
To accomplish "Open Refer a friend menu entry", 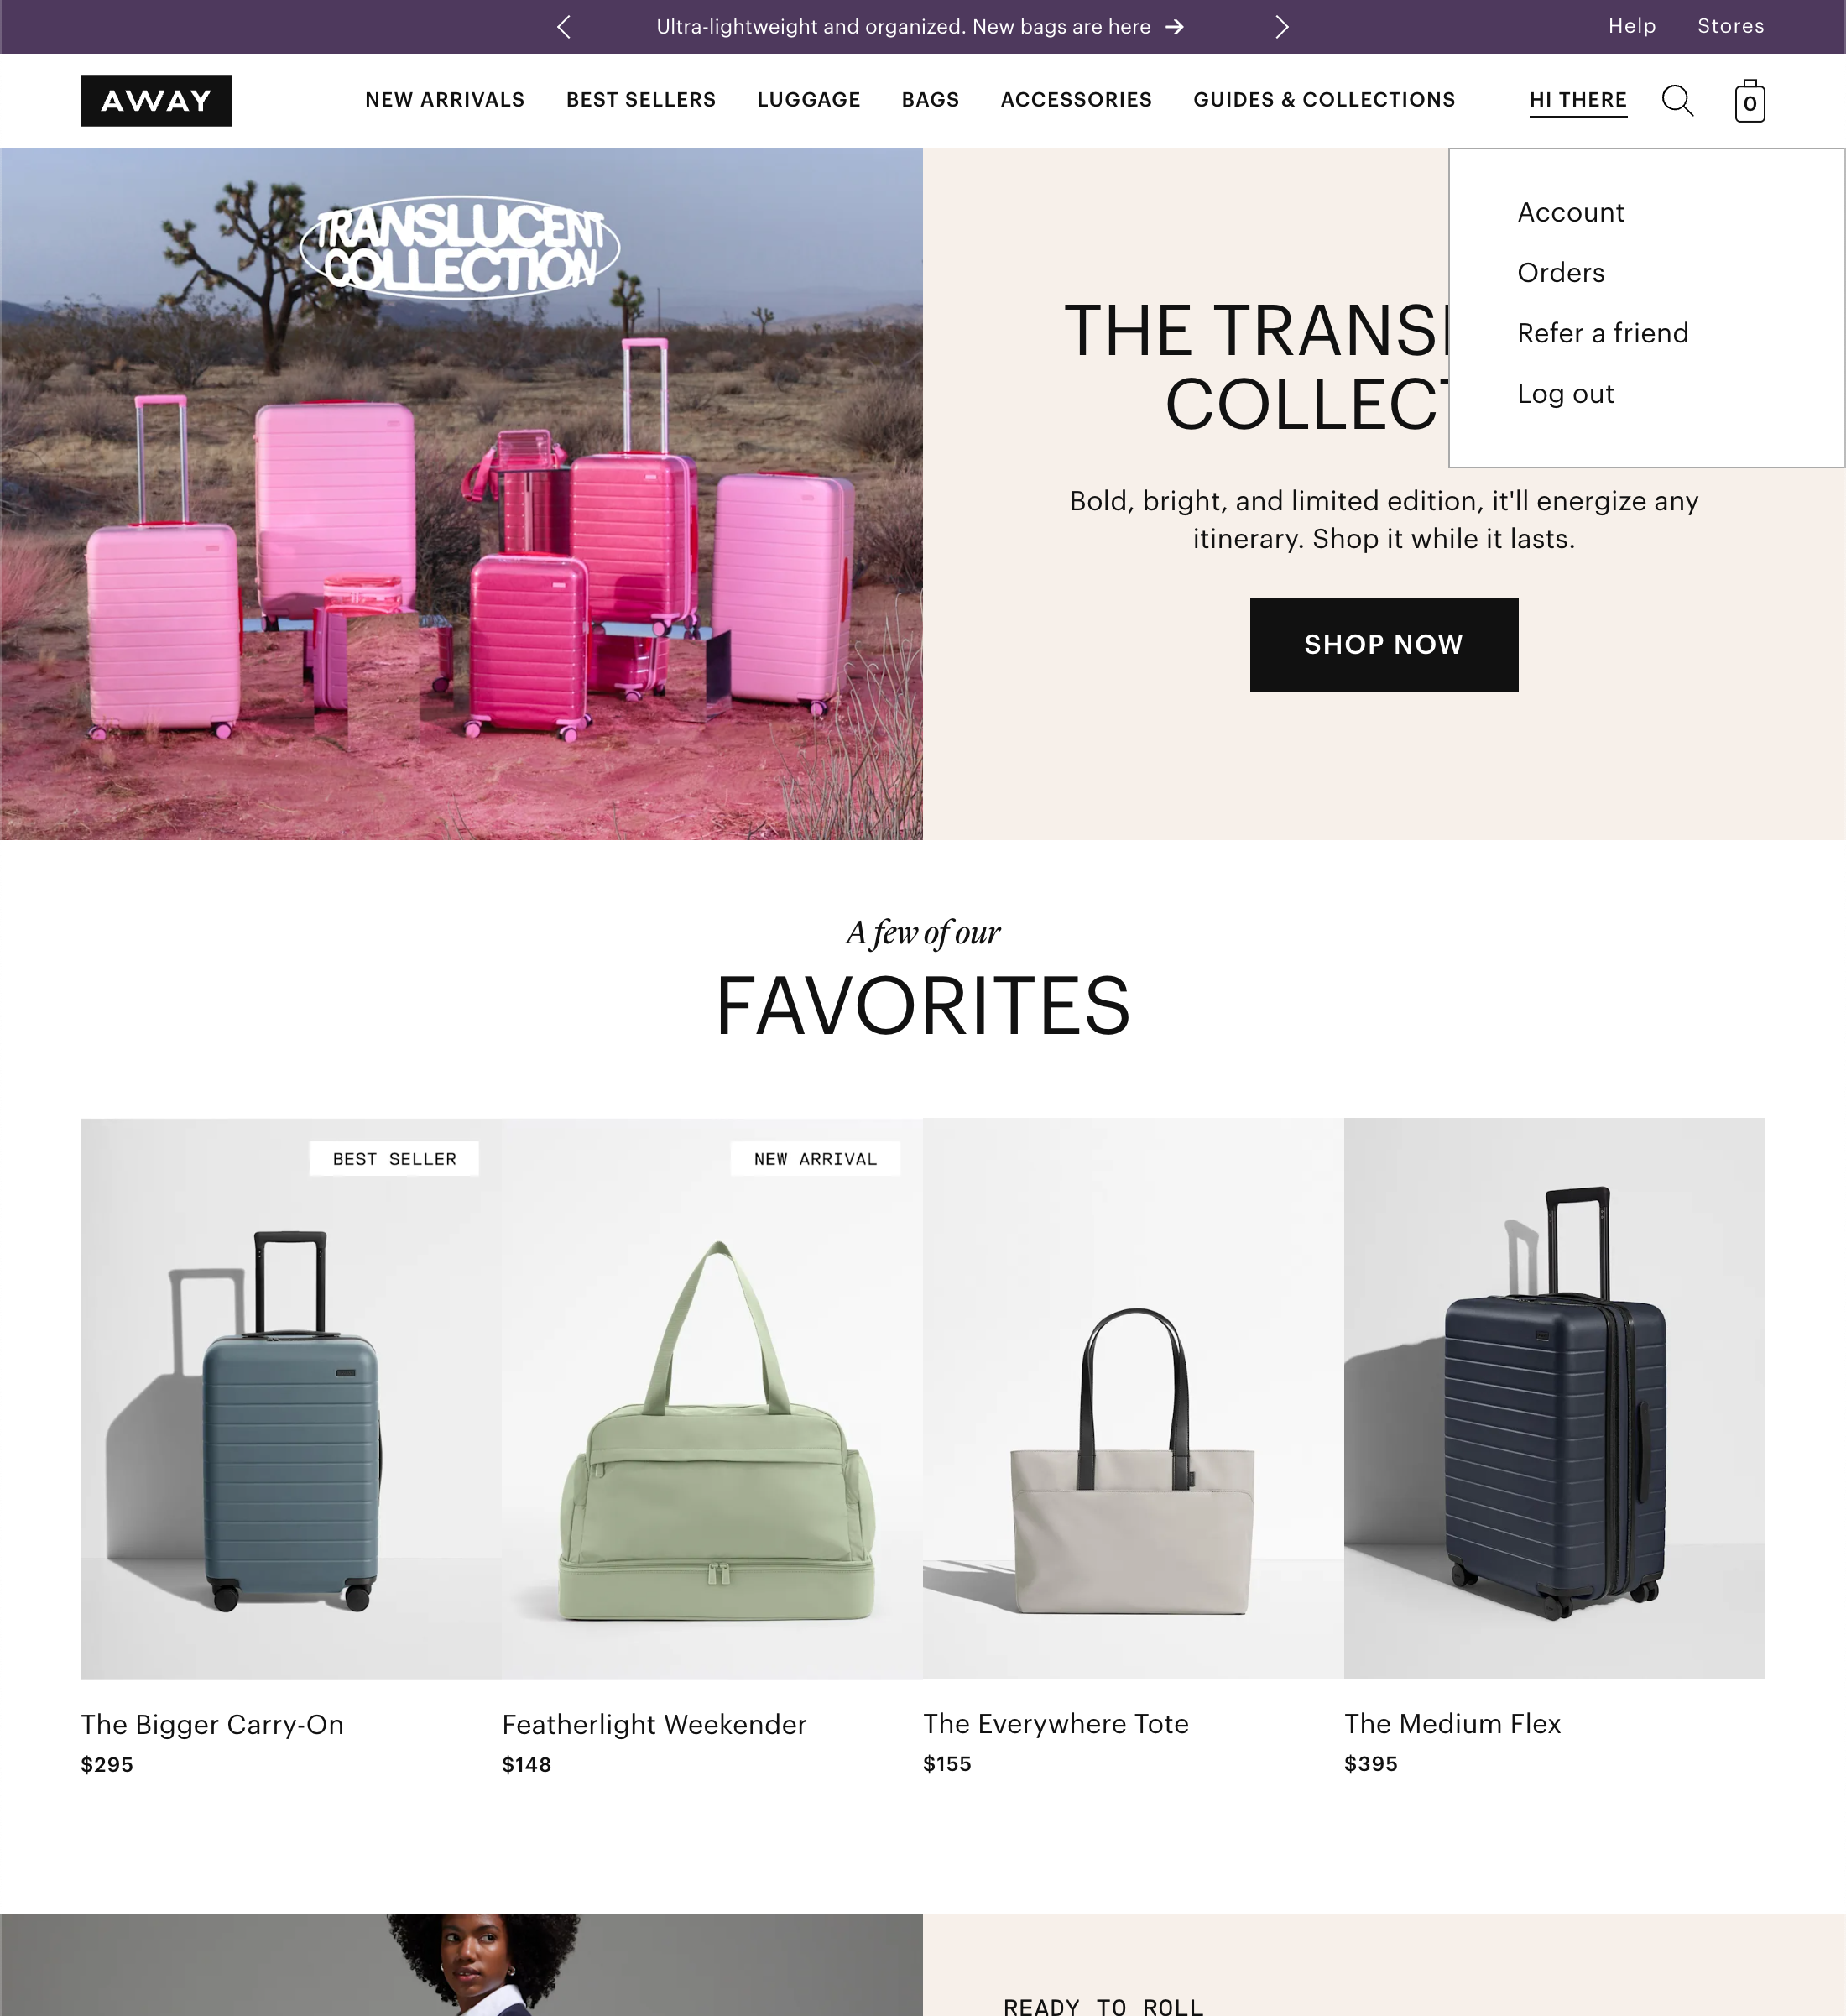I will [1602, 333].
